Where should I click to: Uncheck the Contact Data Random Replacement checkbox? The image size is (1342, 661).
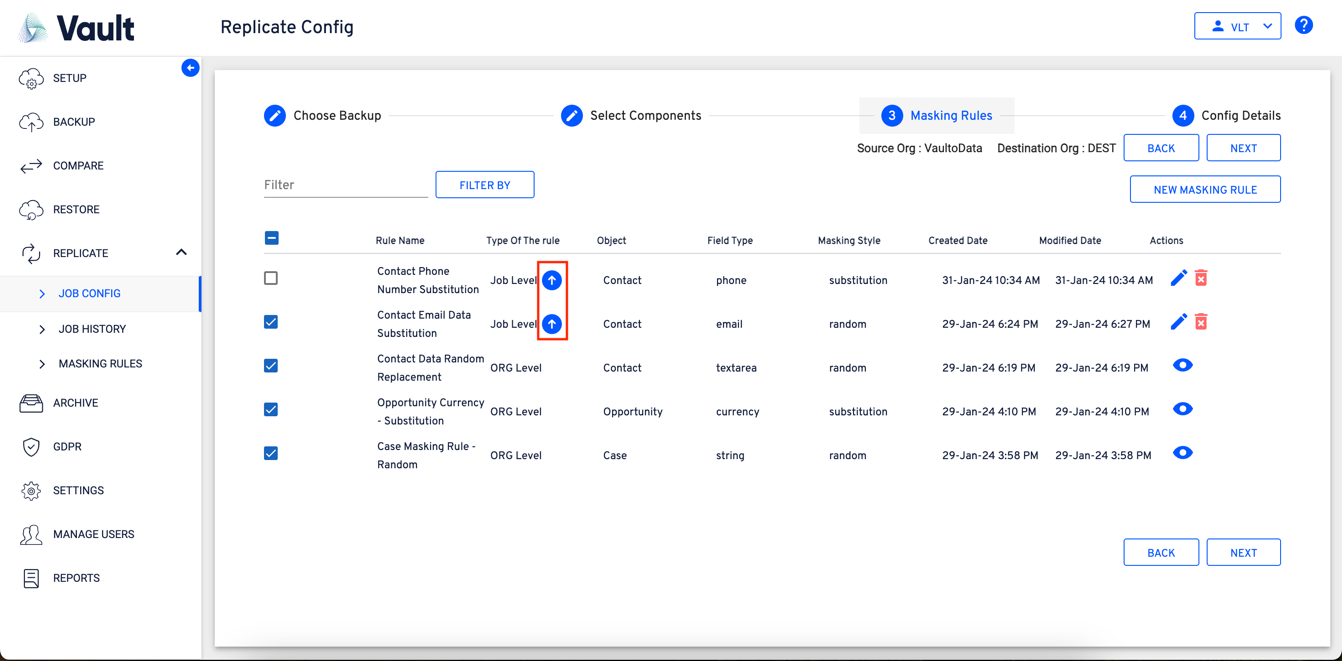tap(271, 366)
